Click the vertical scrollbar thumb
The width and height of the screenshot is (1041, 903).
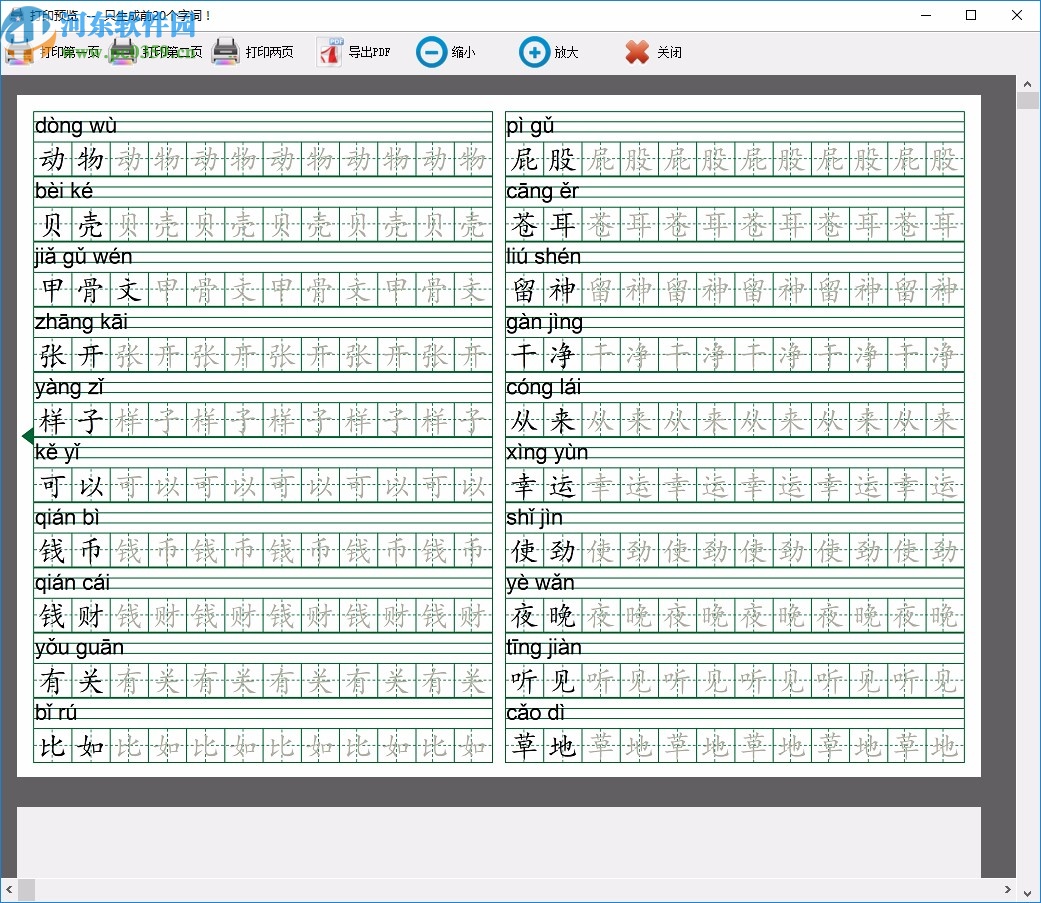click(1027, 100)
